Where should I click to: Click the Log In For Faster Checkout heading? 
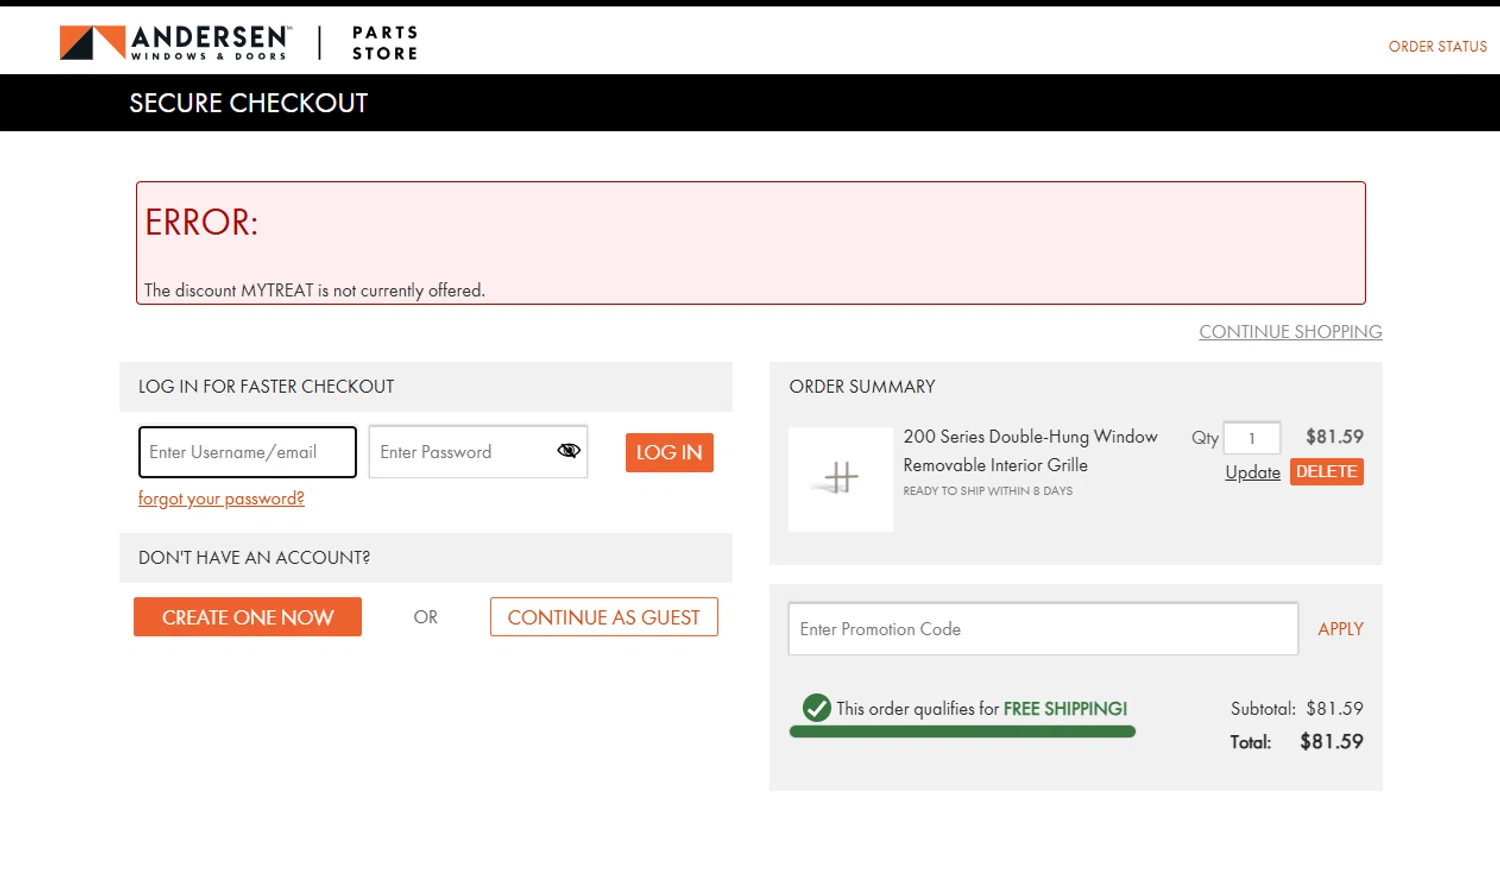click(266, 386)
